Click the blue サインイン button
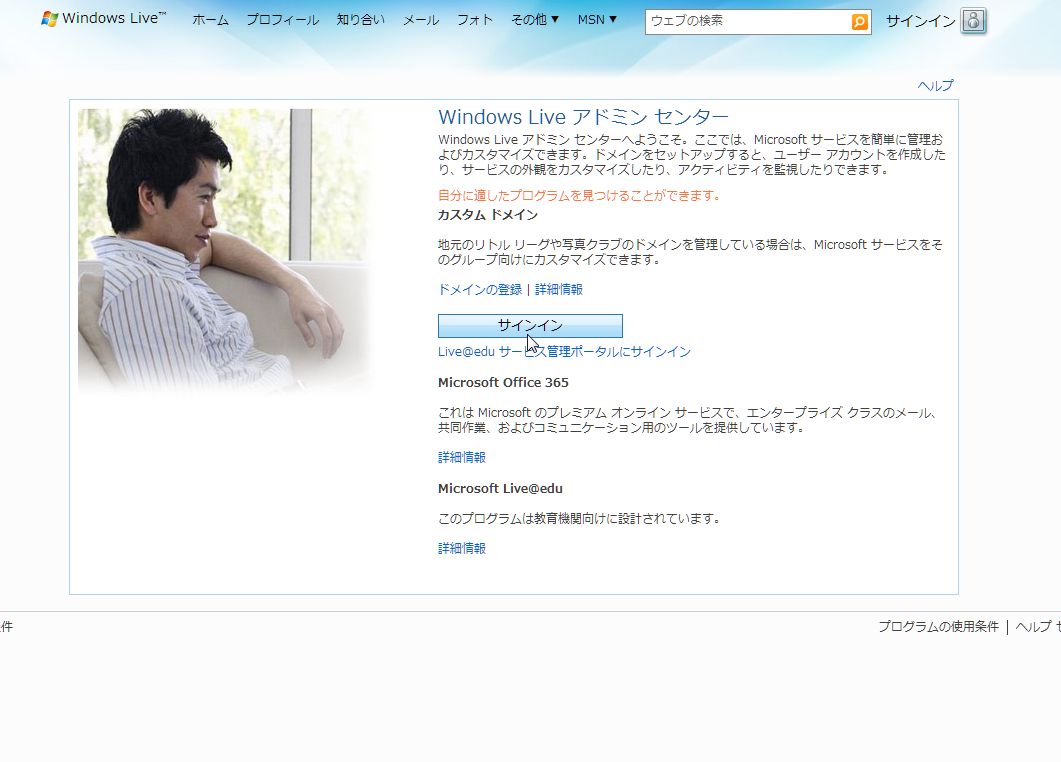Screen dimensions: 1061x762 pos(530,326)
